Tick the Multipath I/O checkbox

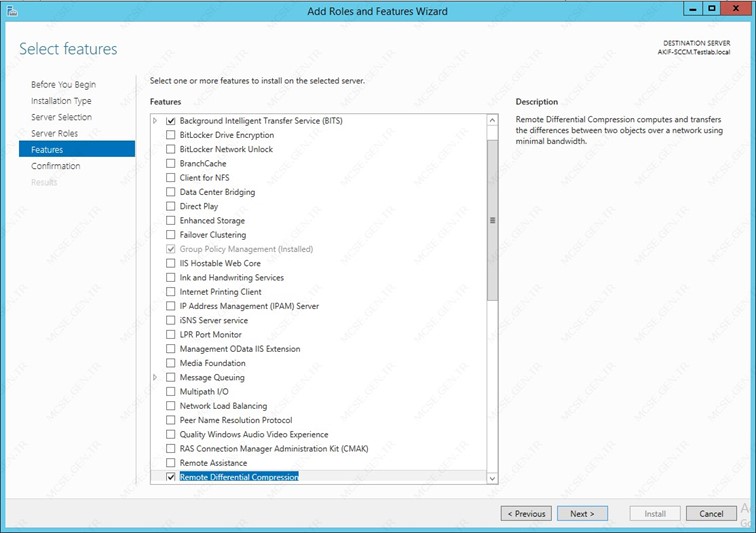tap(170, 392)
